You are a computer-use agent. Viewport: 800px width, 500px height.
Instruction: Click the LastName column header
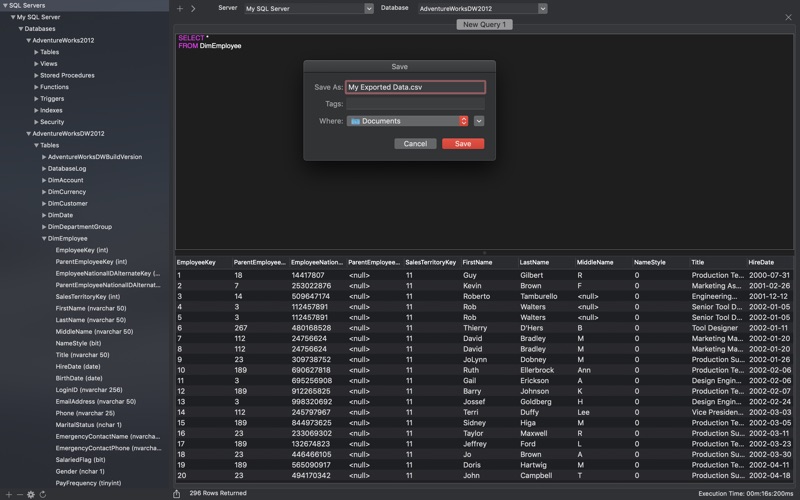tap(534, 262)
